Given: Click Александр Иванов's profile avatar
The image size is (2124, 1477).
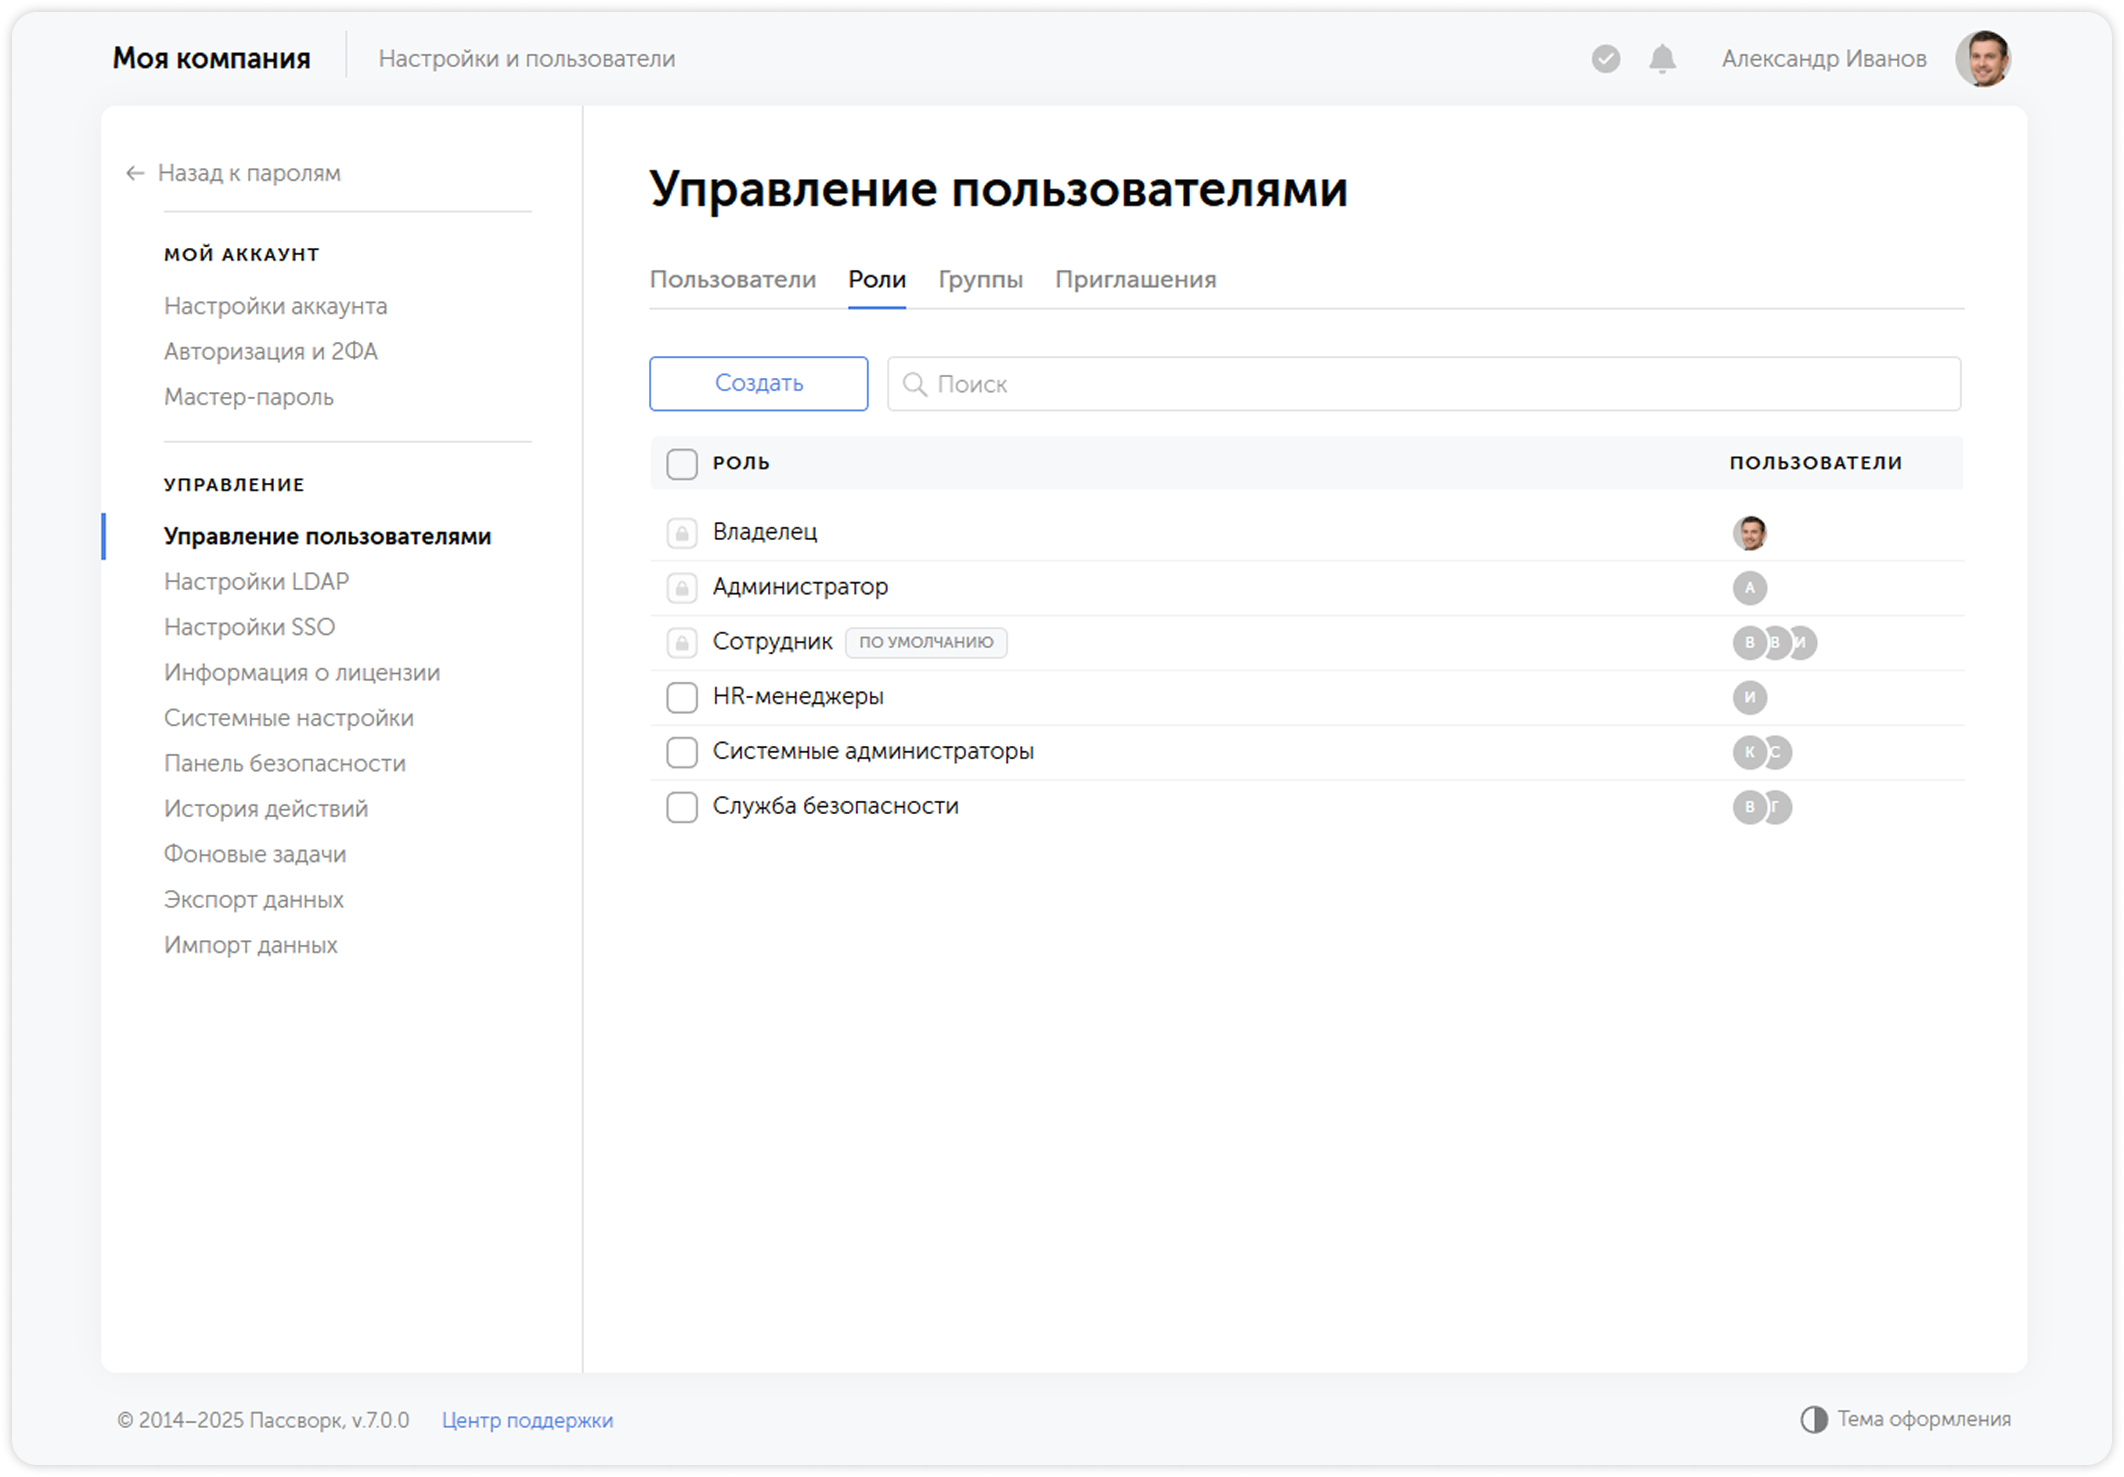Looking at the screenshot, I should 1983,59.
